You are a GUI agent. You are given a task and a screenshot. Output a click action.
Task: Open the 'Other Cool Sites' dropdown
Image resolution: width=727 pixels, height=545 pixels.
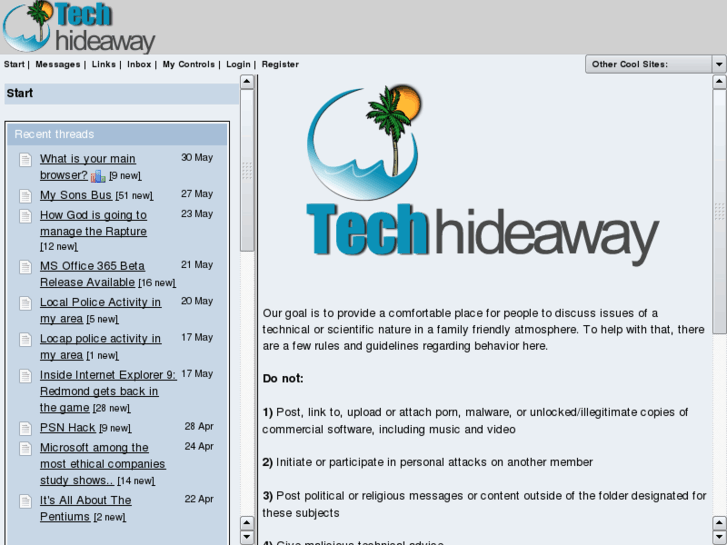click(x=656, y=64)
